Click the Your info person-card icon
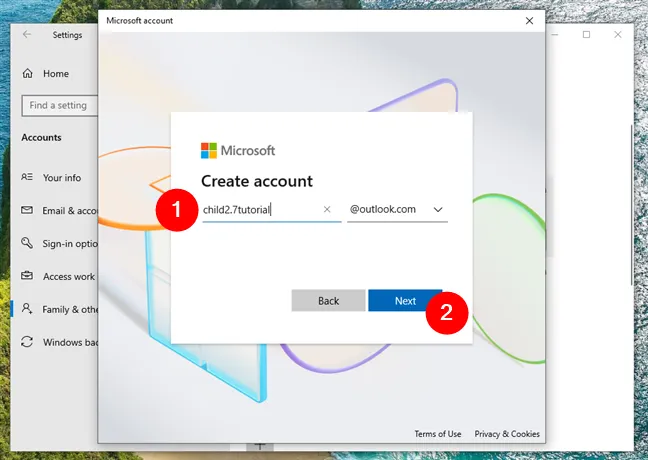648x460 pixels. click(27, 177)
